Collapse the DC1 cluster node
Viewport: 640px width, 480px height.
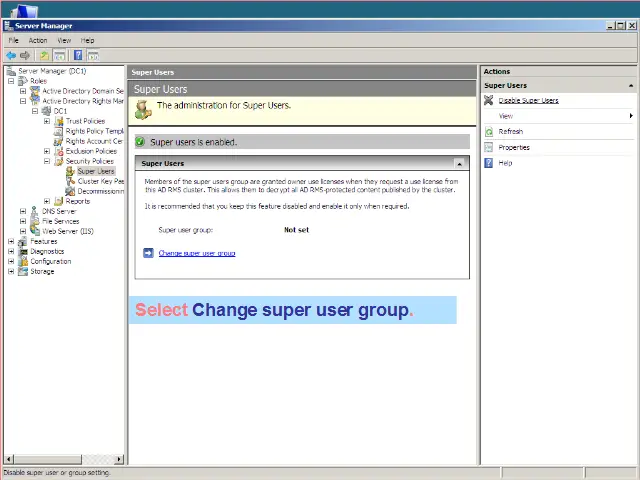(35, 111)
